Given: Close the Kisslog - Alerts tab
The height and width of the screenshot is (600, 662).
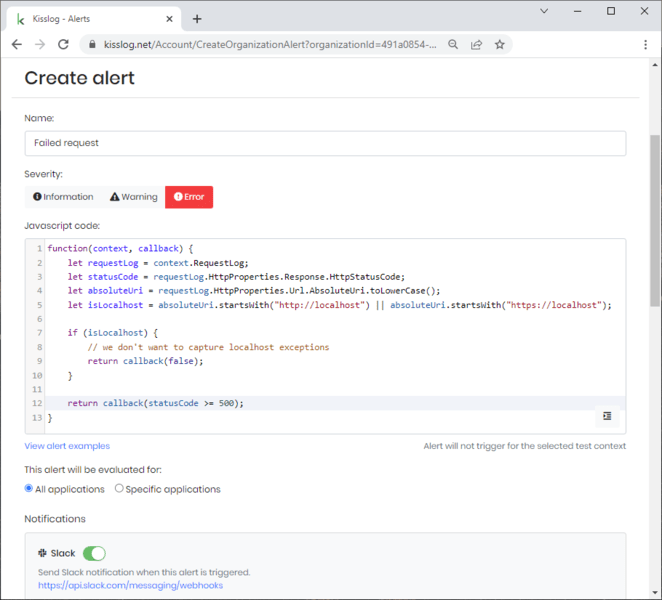Looking at the screenshot, I should tap(170, 19).
